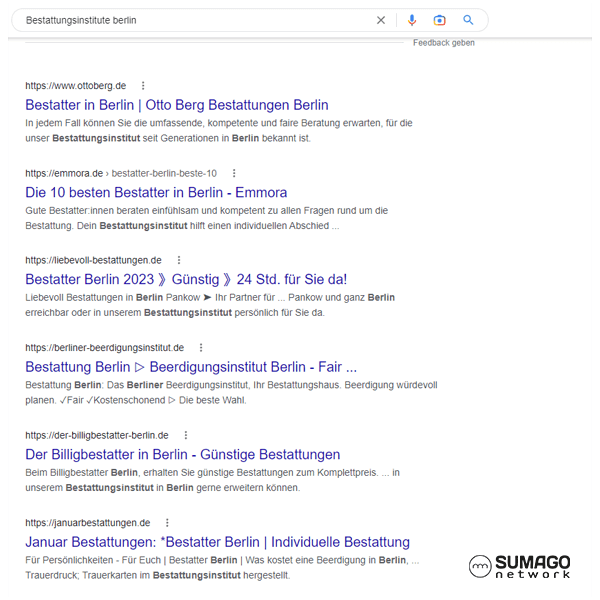The image size is (600, 600).
Task: Click the URL https://emmora.de › bestatter-berlin-beste-10
Action: tap(121, 173)
